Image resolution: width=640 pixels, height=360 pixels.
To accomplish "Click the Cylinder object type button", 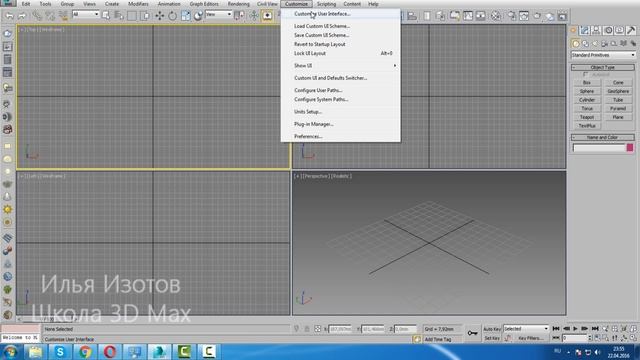I will pyautogui.click(x=587, y=100).
